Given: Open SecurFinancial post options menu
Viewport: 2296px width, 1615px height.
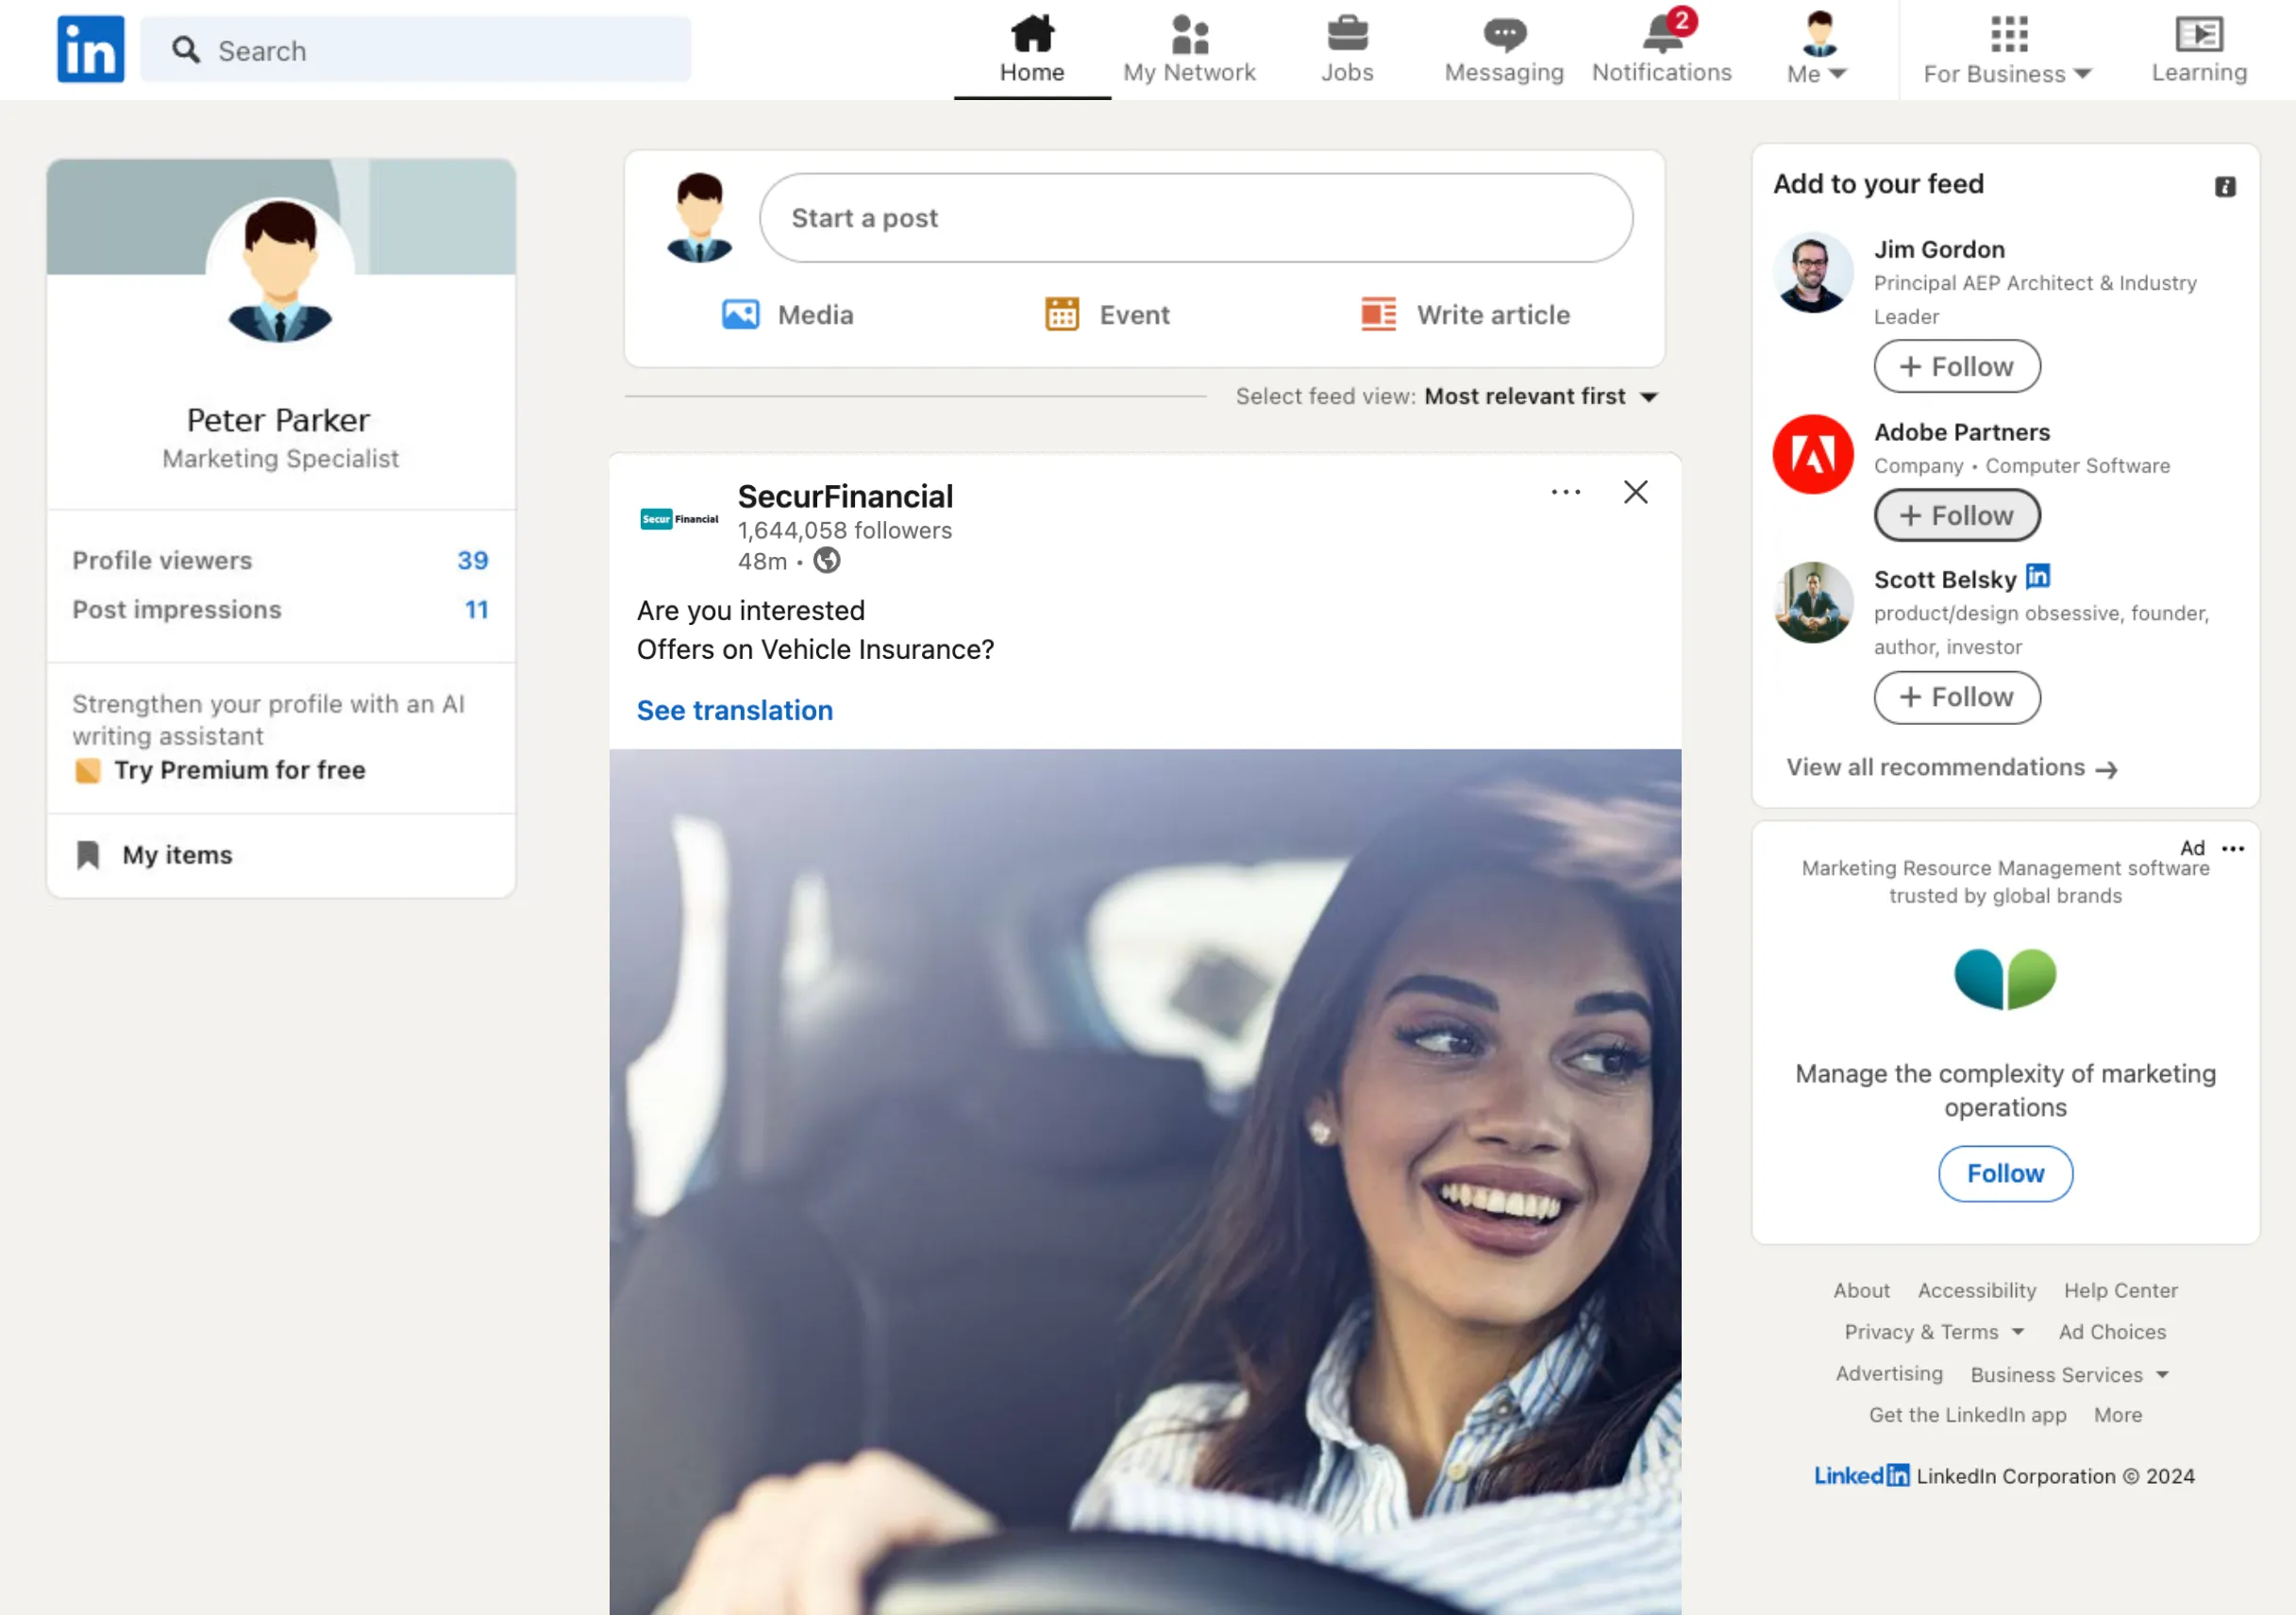Looking at the screenshot, I should [x=1566, y=492].
